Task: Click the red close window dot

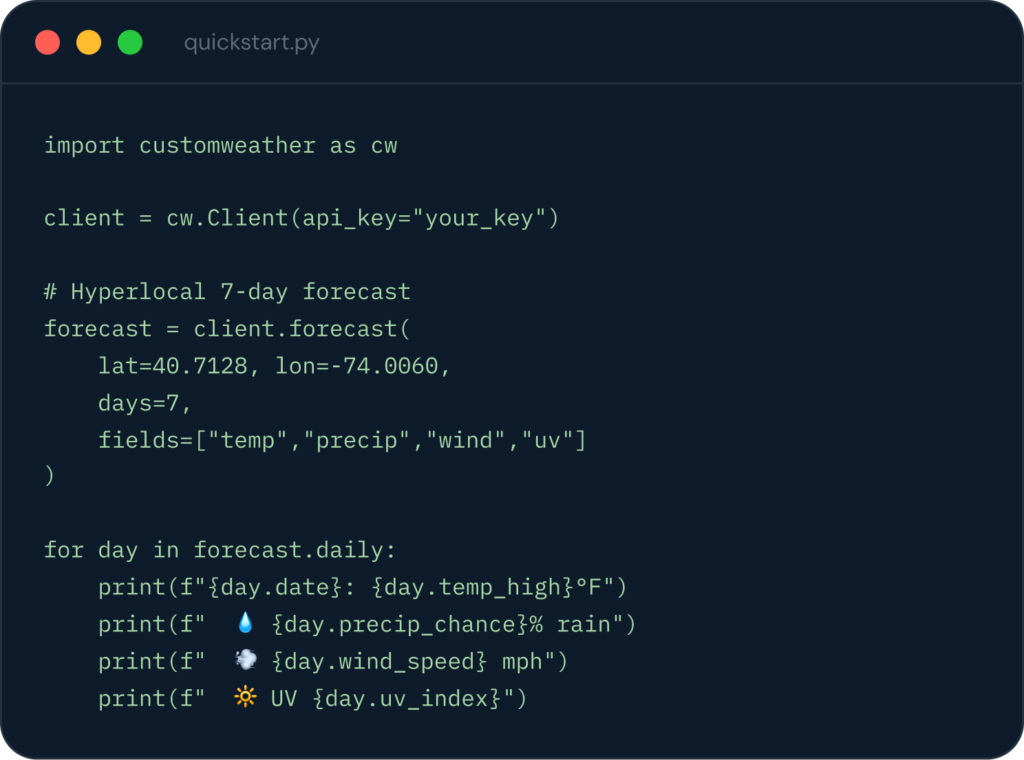Action: click(x=48, y=42)
